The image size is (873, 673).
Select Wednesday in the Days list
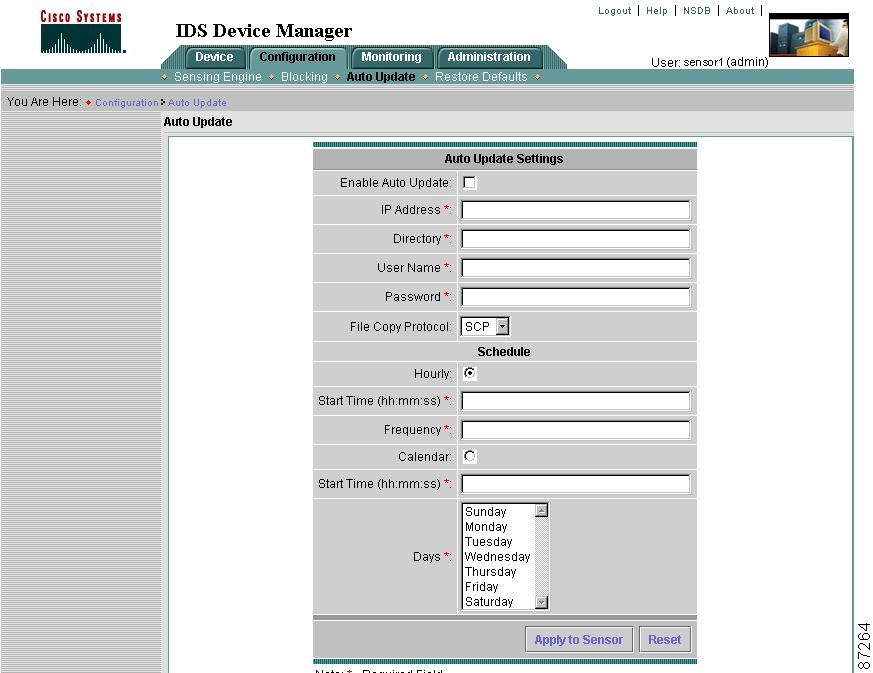497,556
